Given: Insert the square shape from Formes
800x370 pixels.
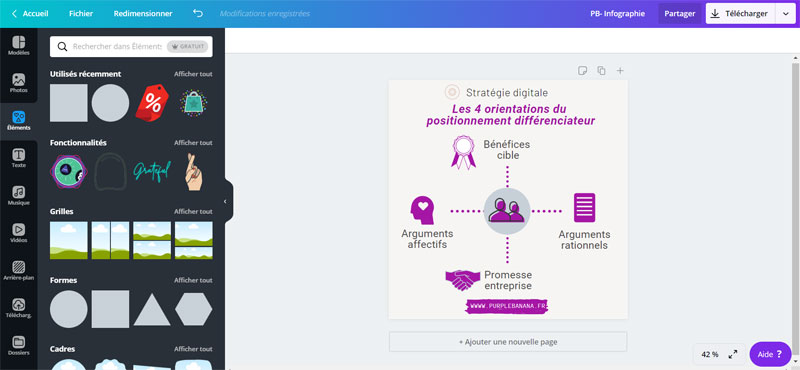Looking at the screenshot, I should point(110,309).
